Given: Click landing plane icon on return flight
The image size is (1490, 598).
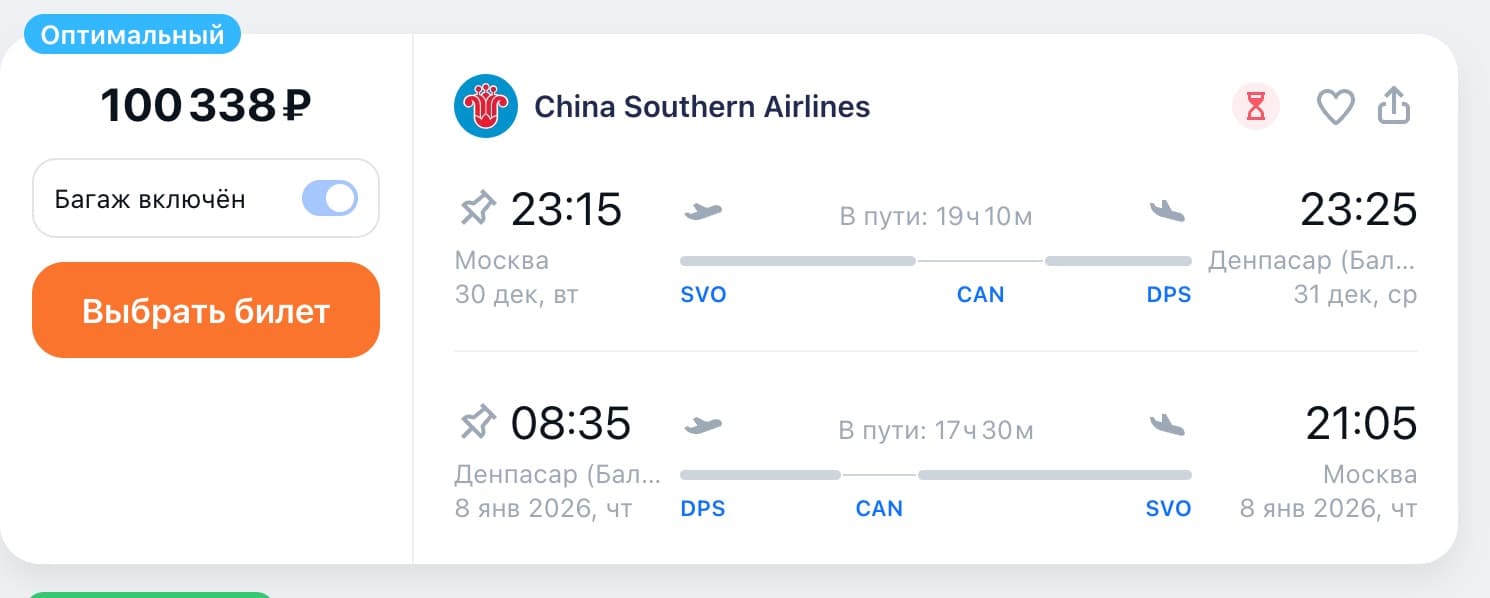Looking at the screenshot, I should coord(1167,425).
